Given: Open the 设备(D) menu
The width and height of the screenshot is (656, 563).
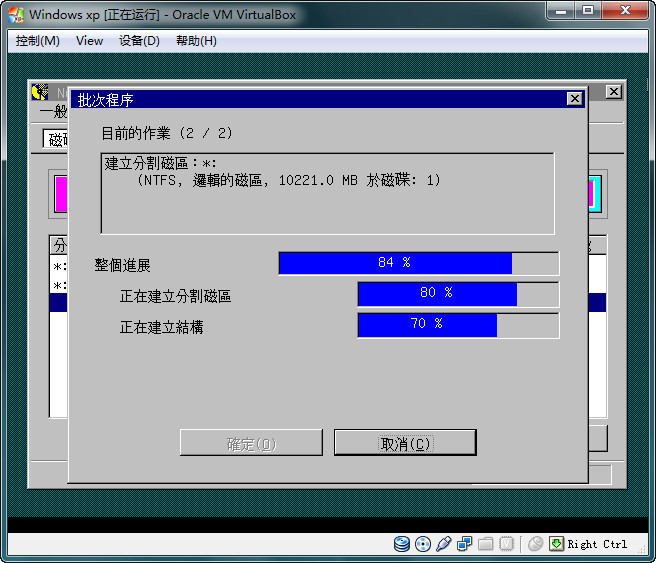Looking at the screenshot, I should [139, 41].
